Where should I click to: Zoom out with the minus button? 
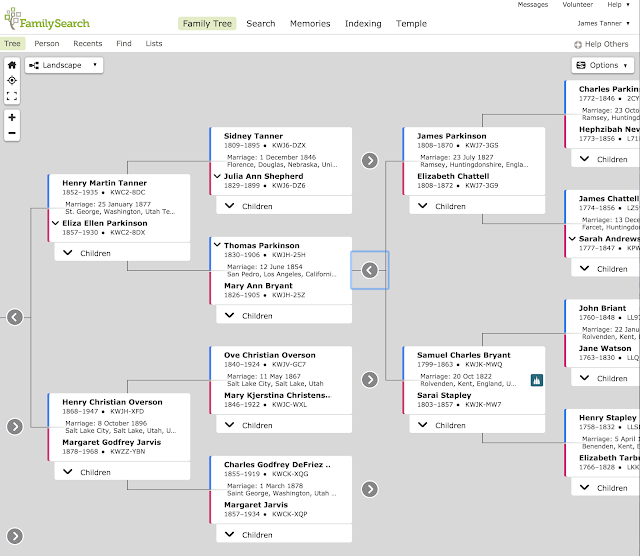pos(11,132)
